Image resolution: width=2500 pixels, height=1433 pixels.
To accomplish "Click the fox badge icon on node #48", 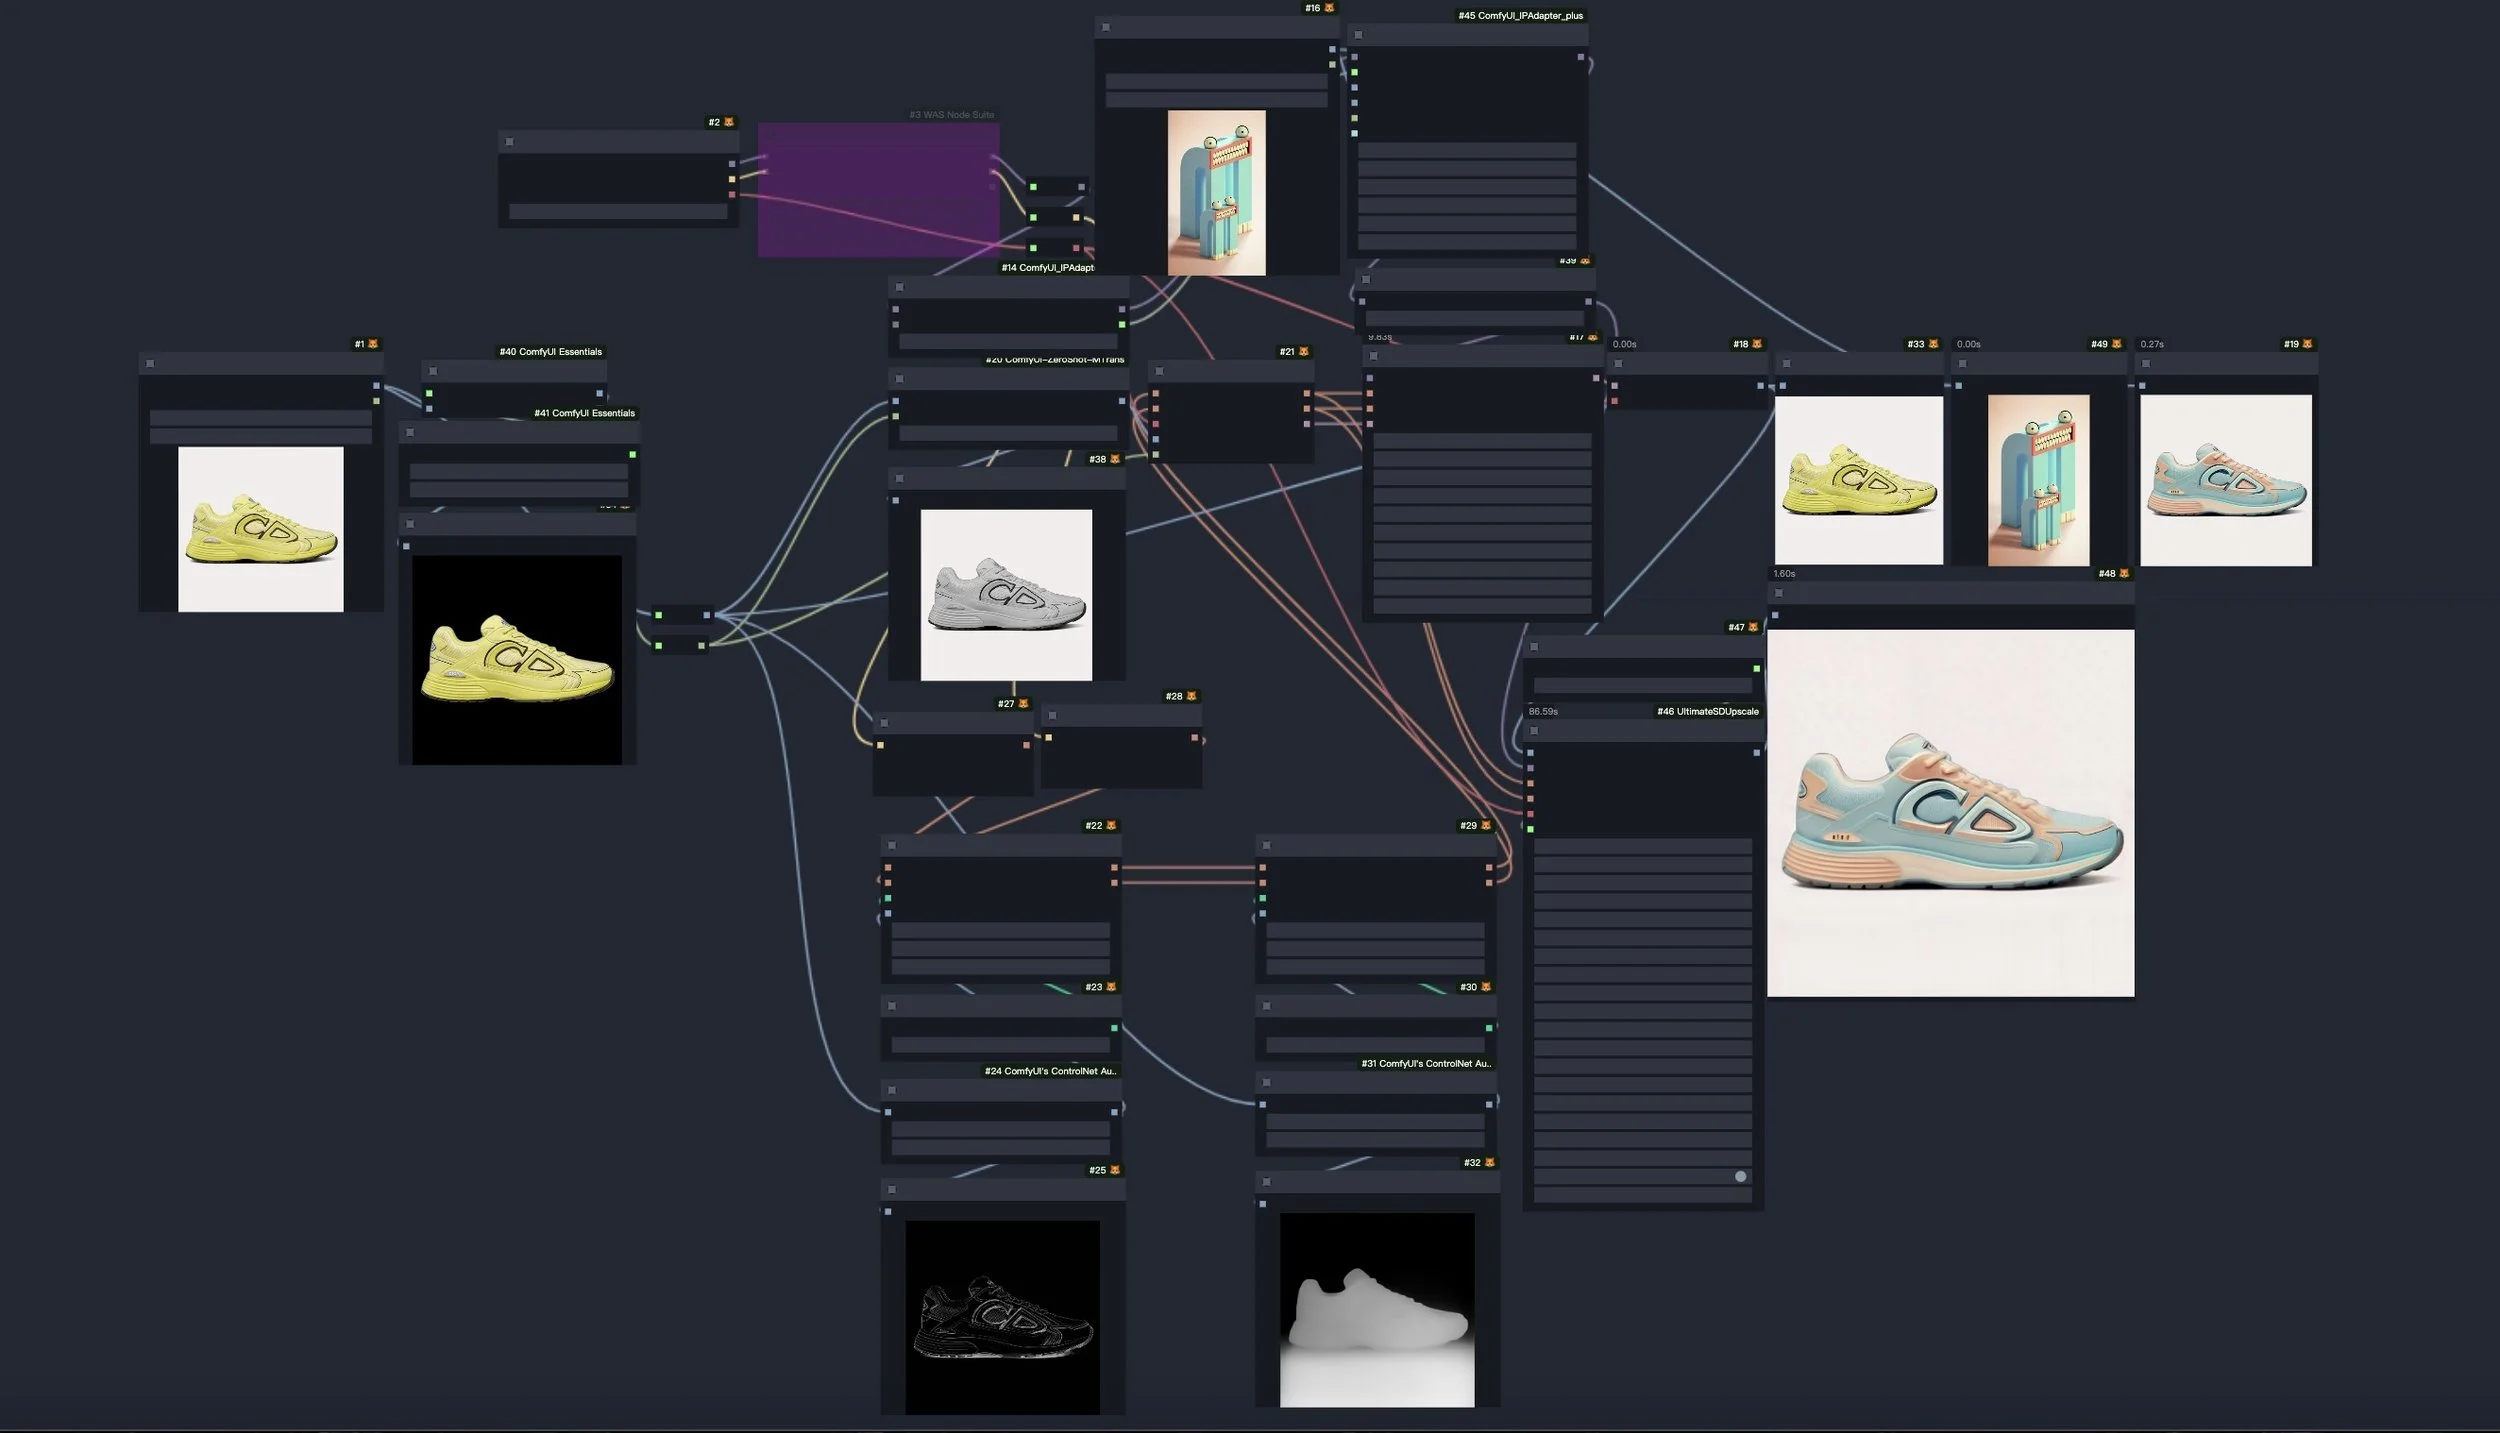I will point(2124,574).
